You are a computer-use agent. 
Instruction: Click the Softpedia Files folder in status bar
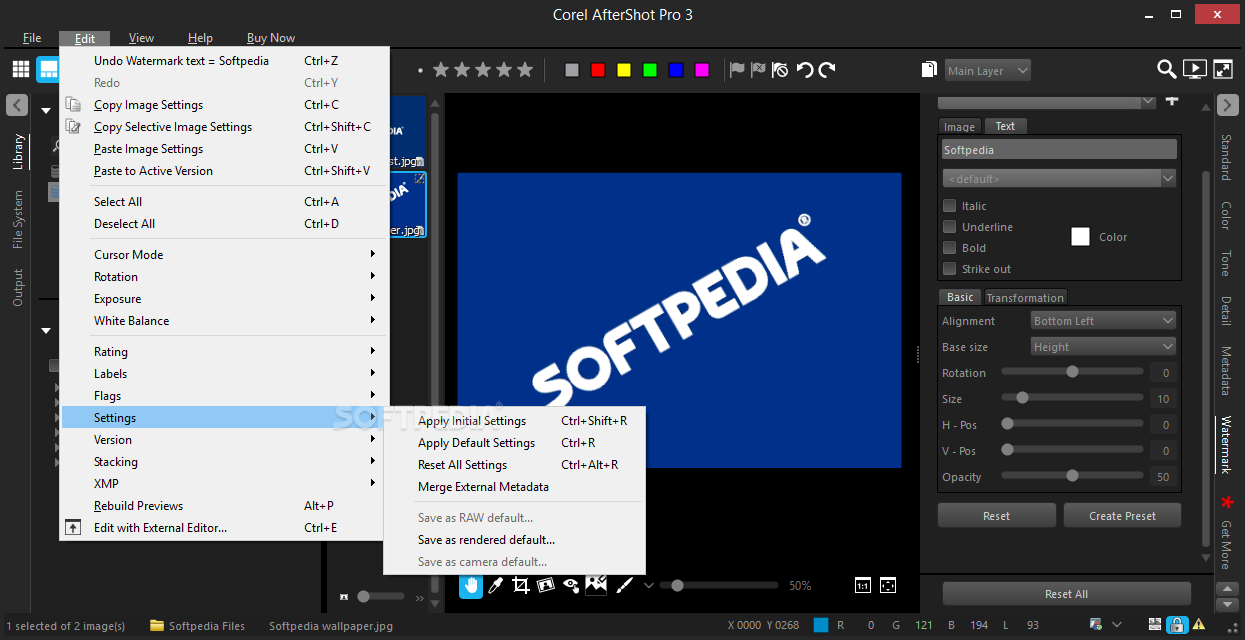(x=197, y=626)
